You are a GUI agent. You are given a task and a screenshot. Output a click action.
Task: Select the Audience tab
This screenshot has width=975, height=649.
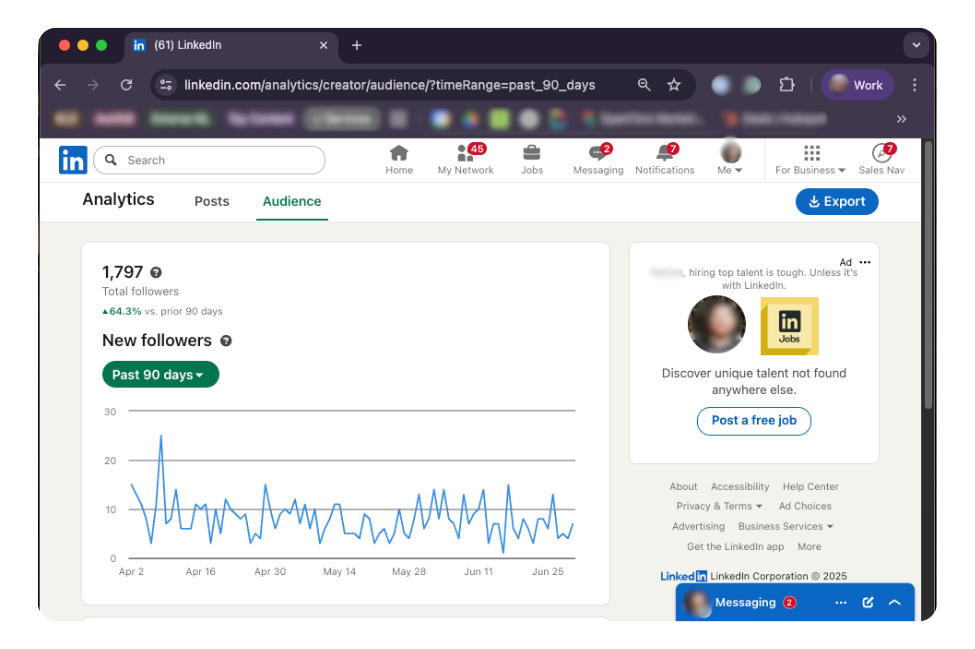coord(292,201)
